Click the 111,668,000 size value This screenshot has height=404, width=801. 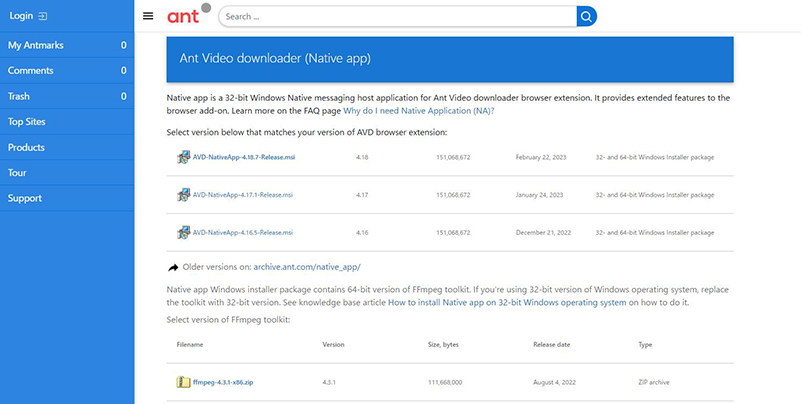pos(445,382)
